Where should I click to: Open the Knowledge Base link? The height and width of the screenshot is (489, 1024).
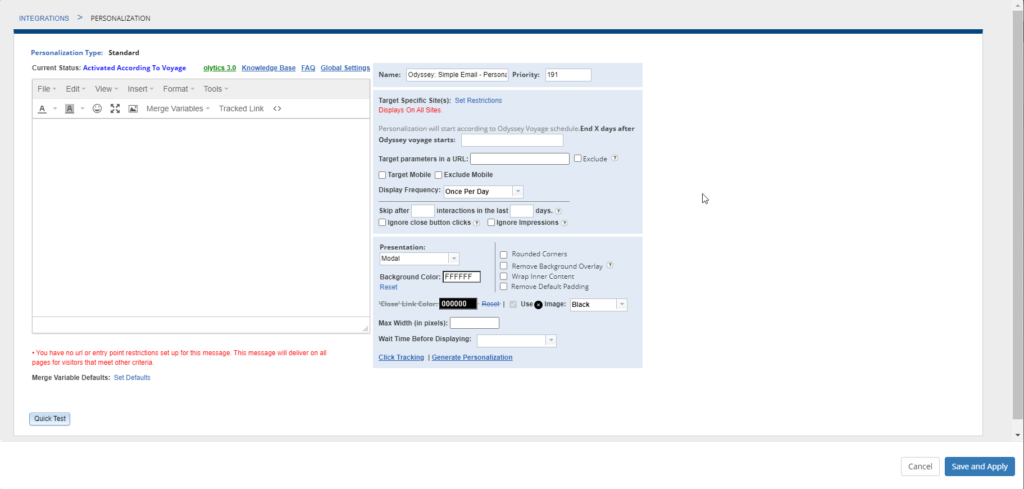click(x=268, y=68)
